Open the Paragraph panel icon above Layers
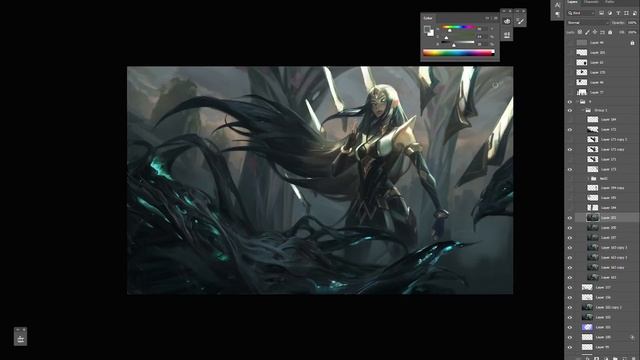The image size is (640, 360). (558, 14)
